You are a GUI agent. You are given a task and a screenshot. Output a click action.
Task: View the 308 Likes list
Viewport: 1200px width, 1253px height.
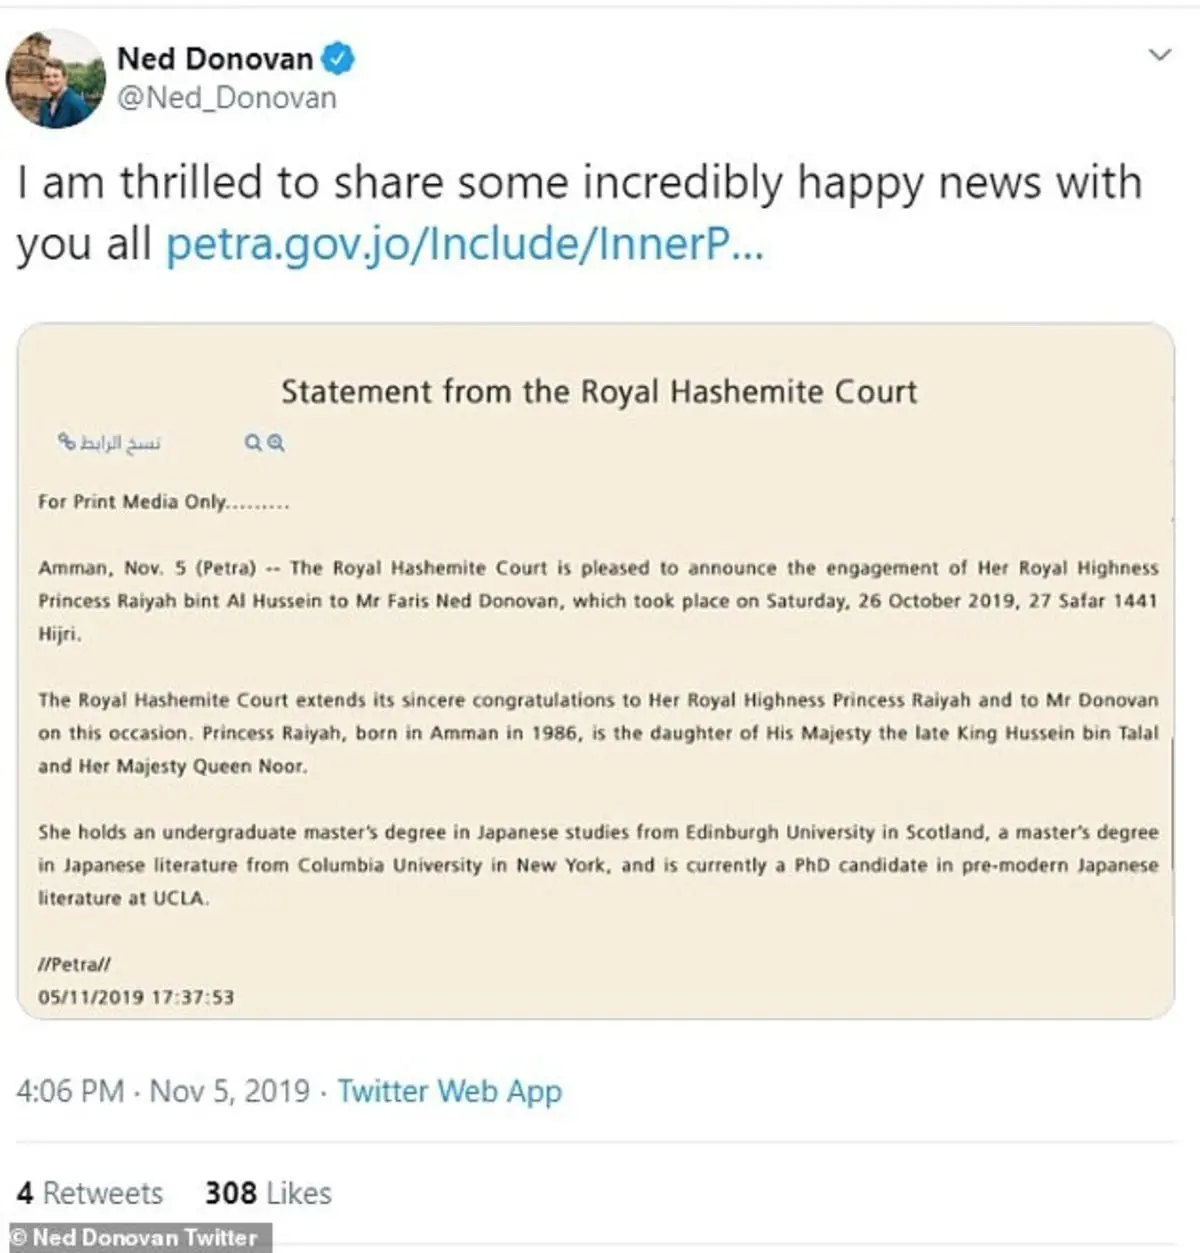pos(268,1193)
